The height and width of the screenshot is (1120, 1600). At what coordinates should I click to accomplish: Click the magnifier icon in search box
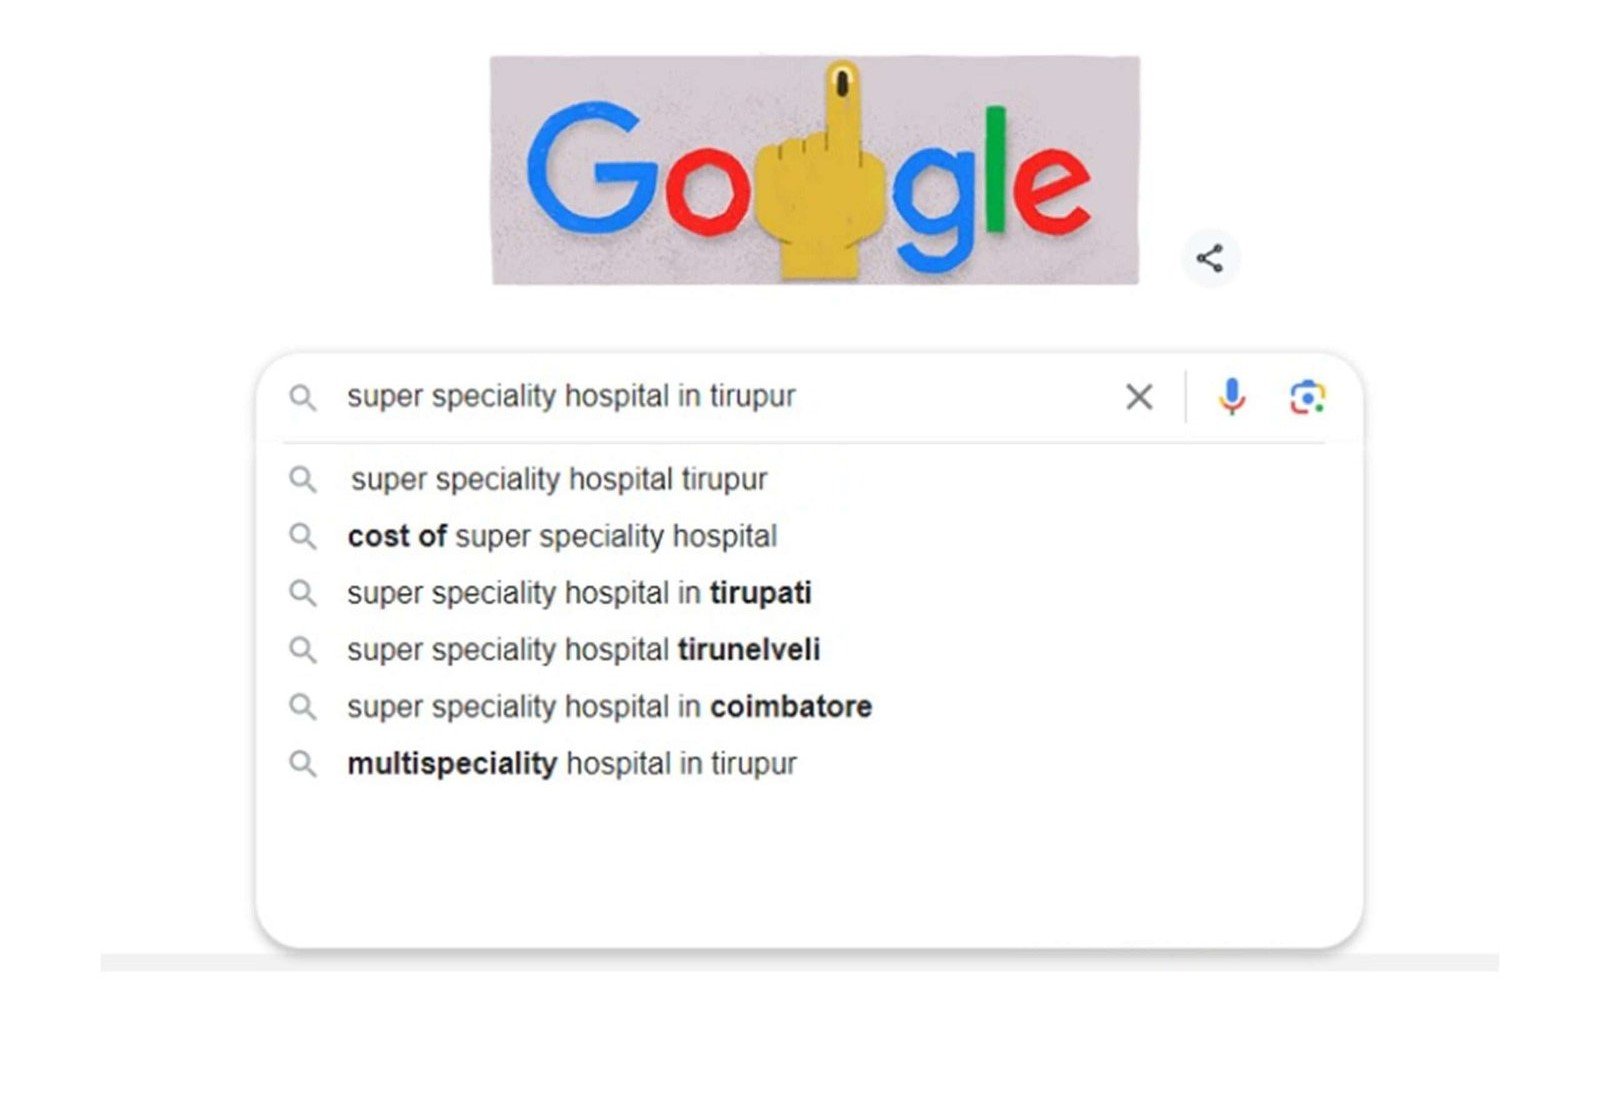(303, 398)
